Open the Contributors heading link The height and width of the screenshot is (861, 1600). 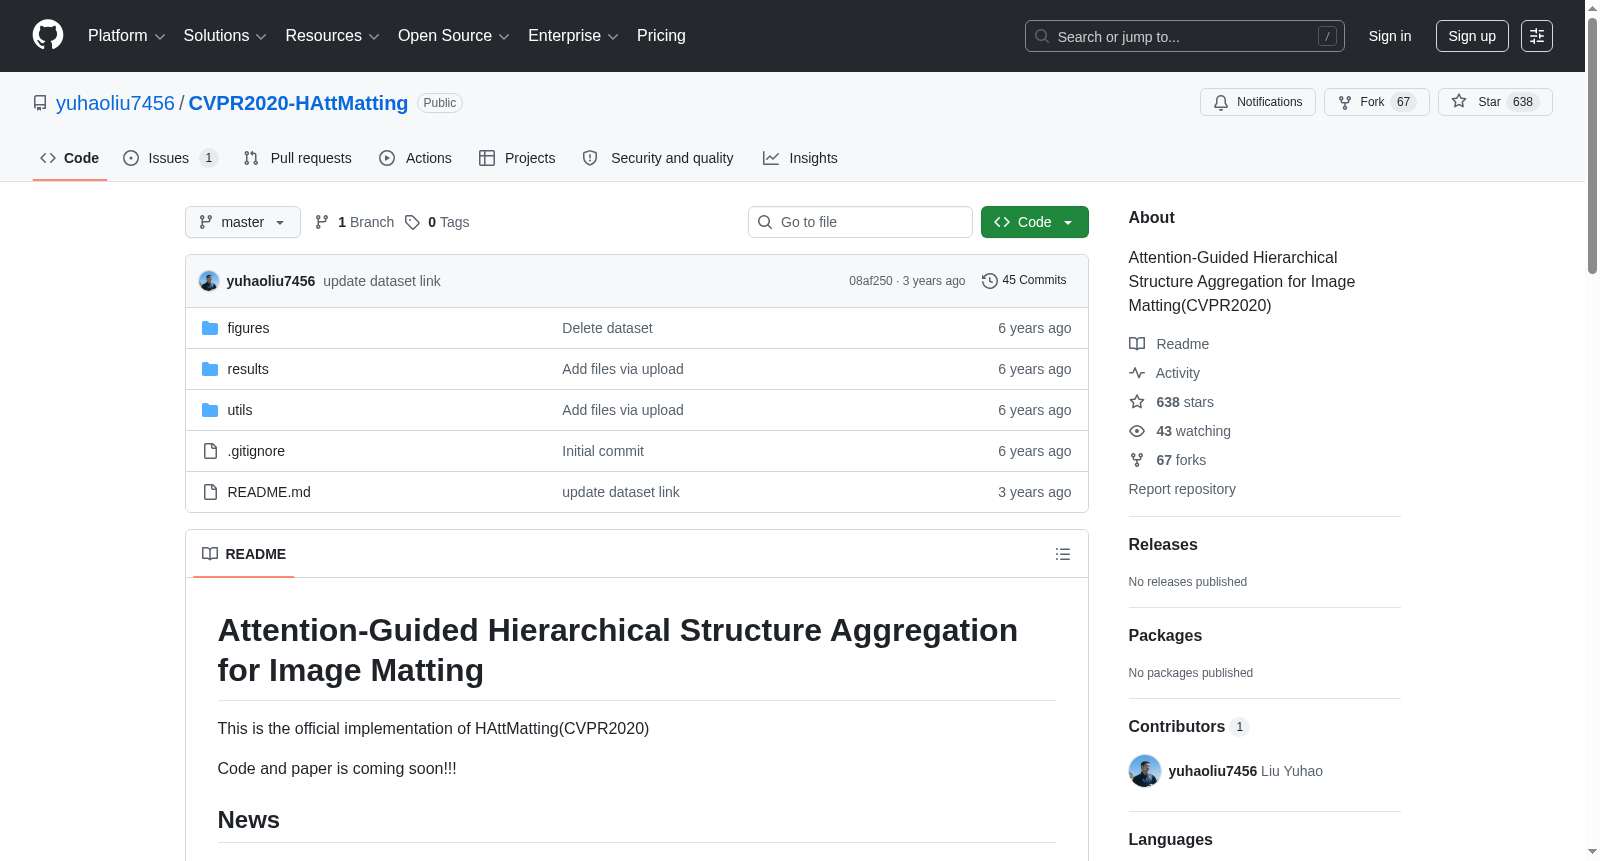click(1189, 727)
